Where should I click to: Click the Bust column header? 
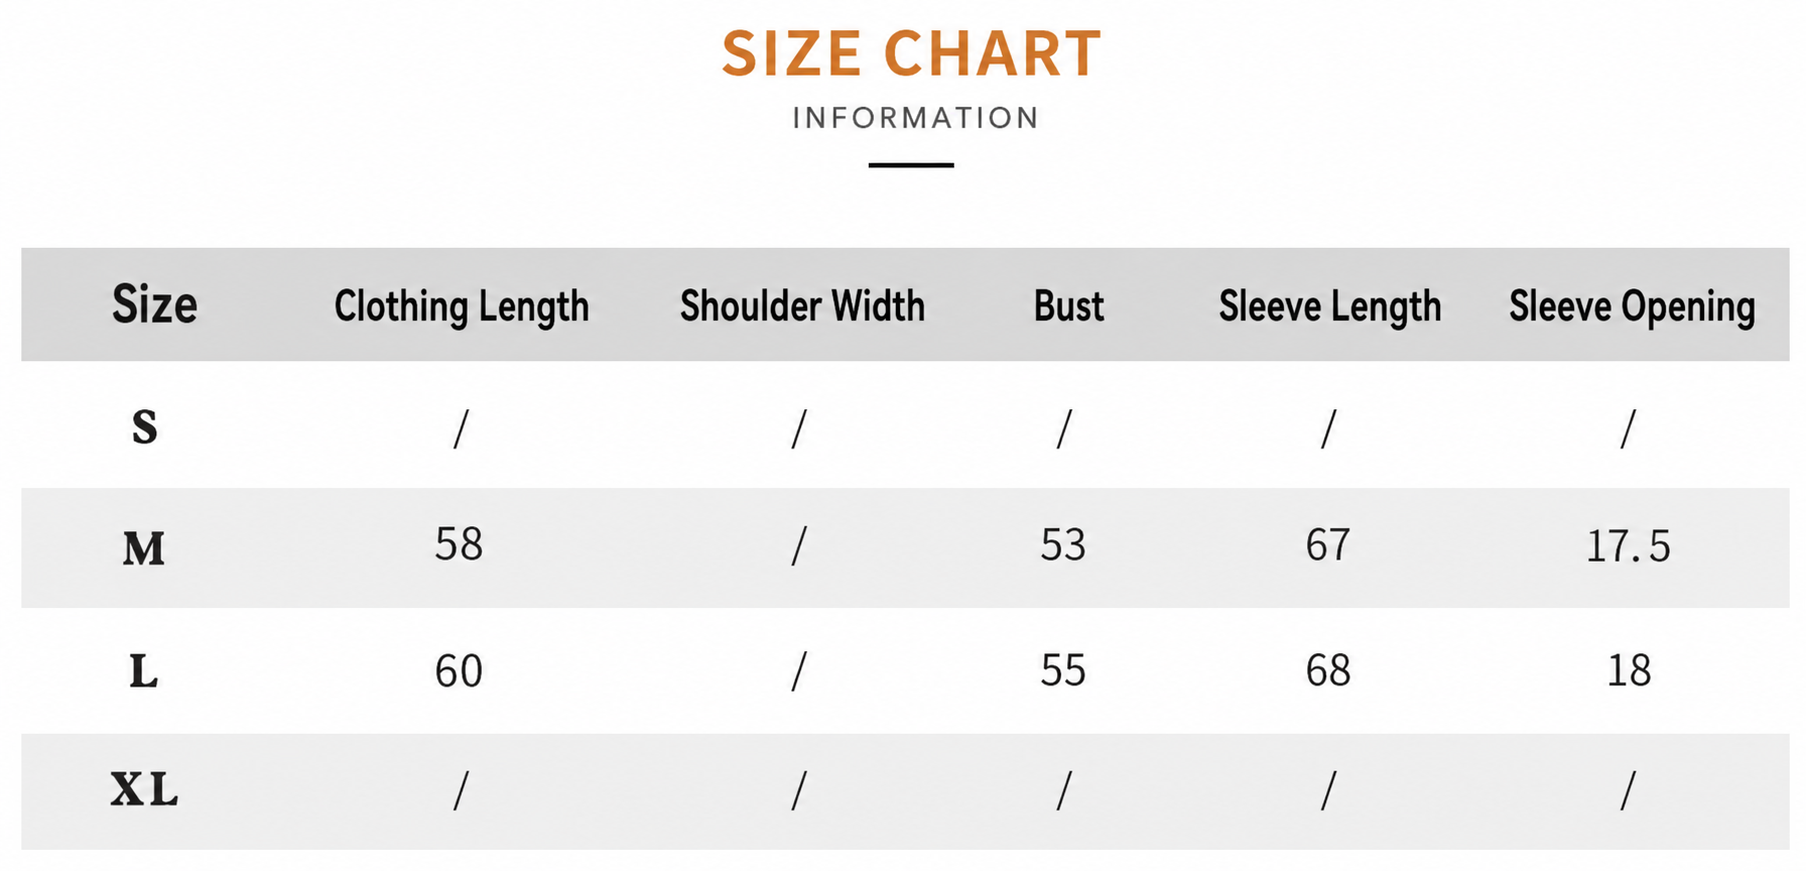click(x=1068, y=306)
